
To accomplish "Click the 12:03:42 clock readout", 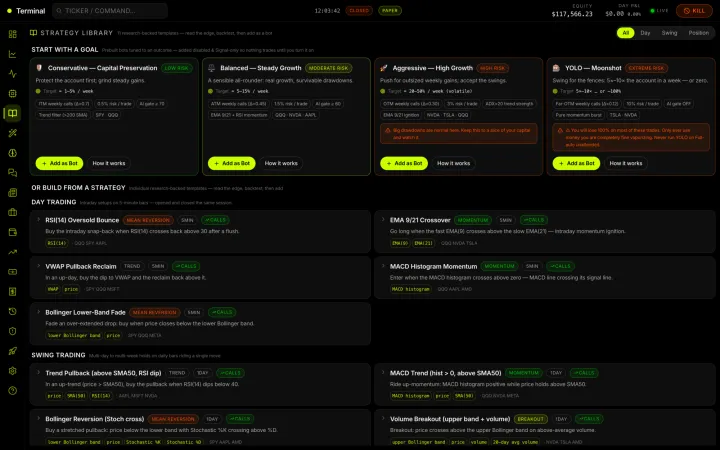I will pos(327,11).
